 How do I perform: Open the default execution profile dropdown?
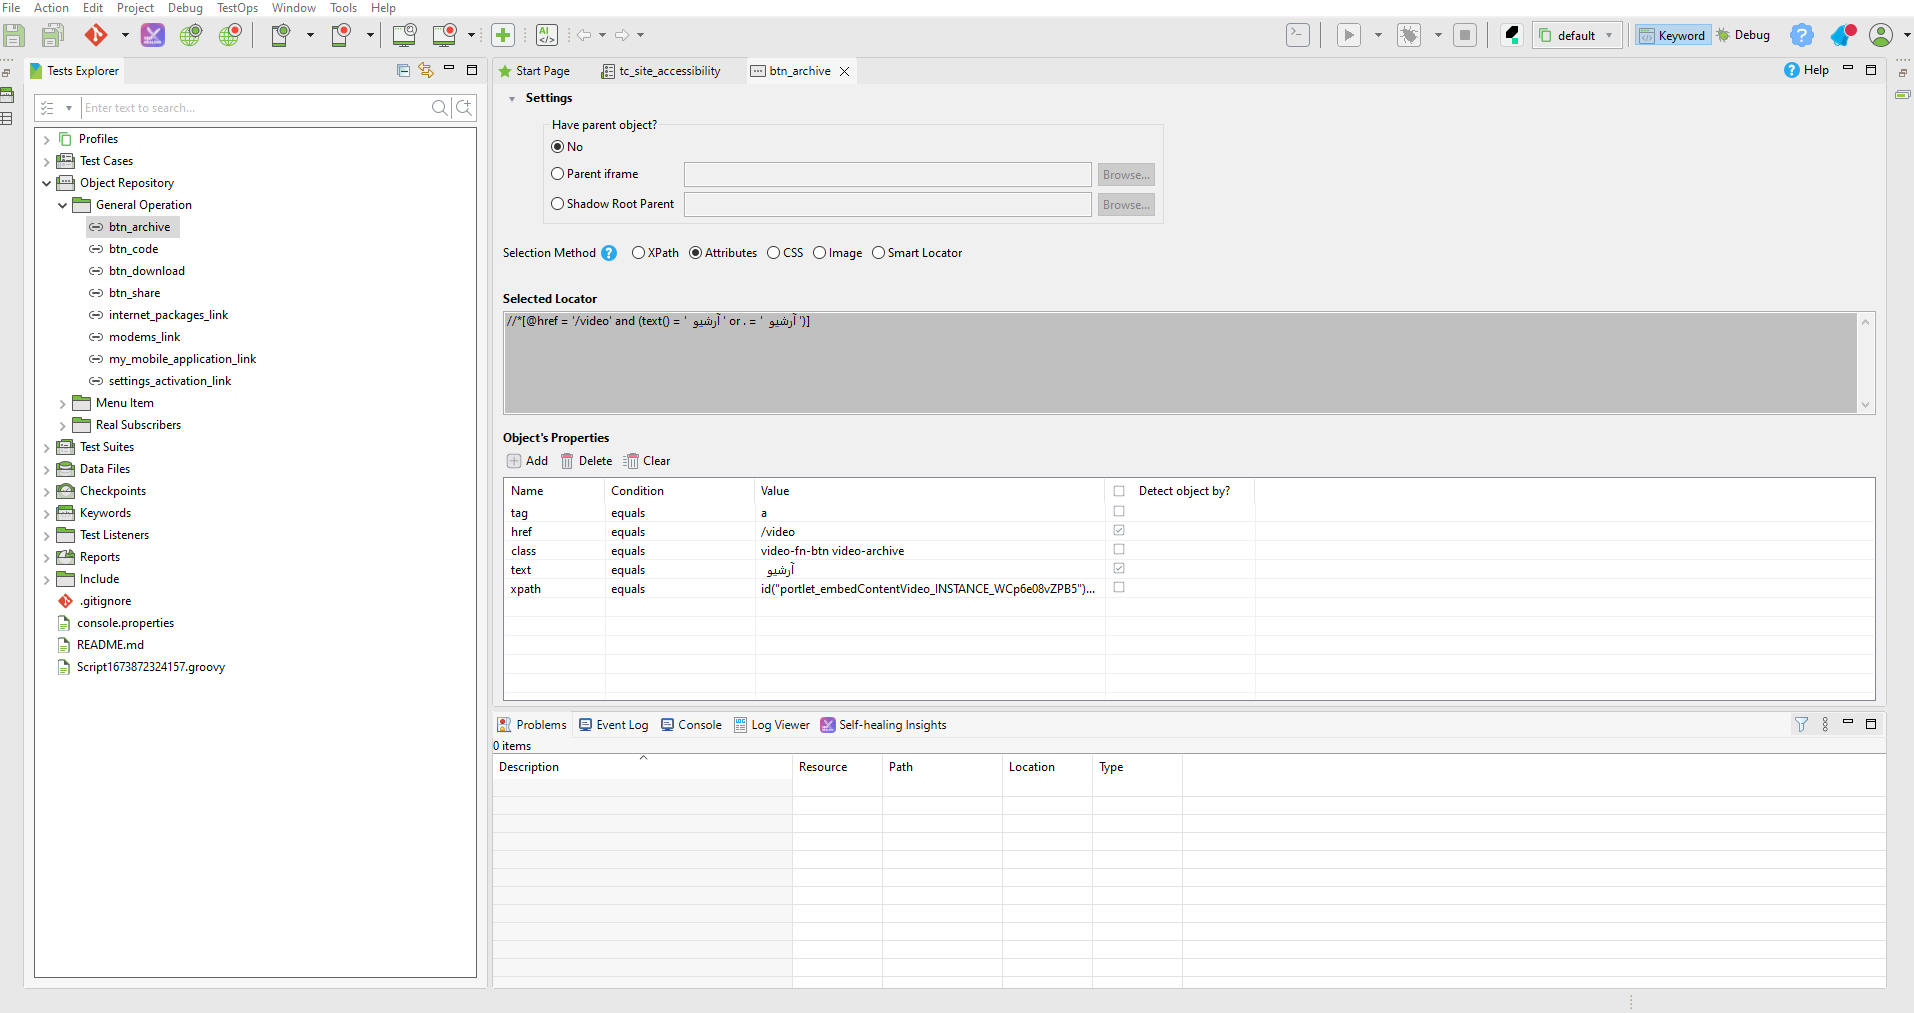(x=1577, y=35)
